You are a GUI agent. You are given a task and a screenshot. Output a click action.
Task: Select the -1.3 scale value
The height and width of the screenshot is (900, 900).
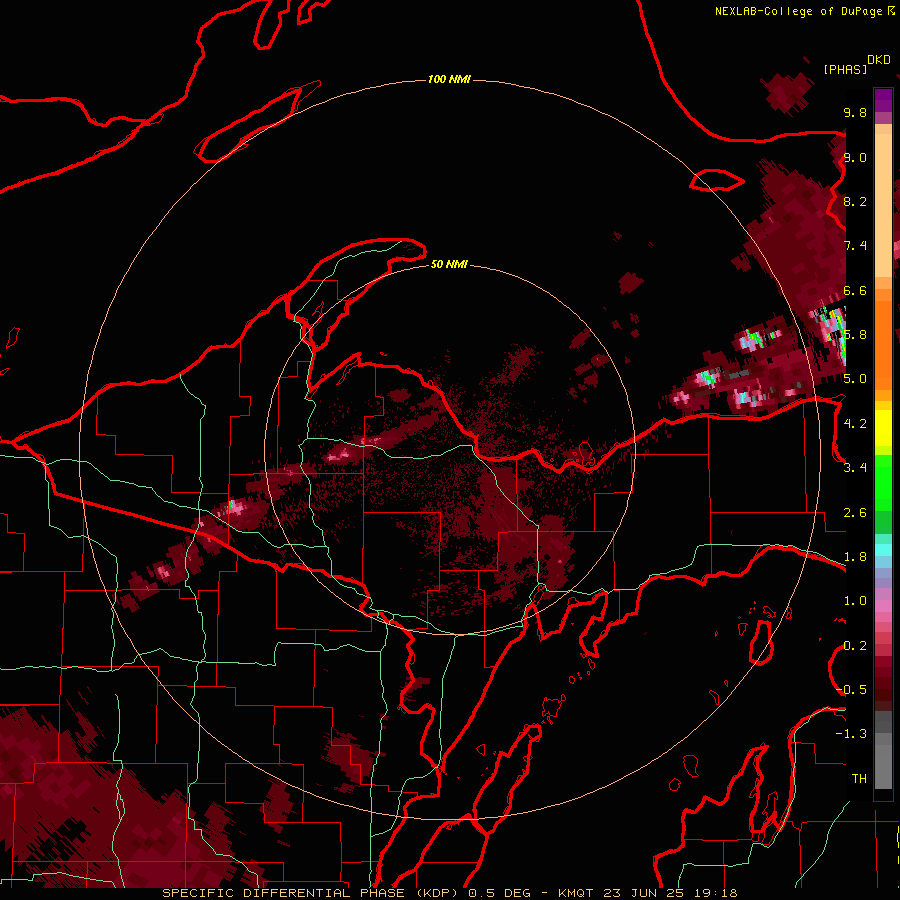851,734
